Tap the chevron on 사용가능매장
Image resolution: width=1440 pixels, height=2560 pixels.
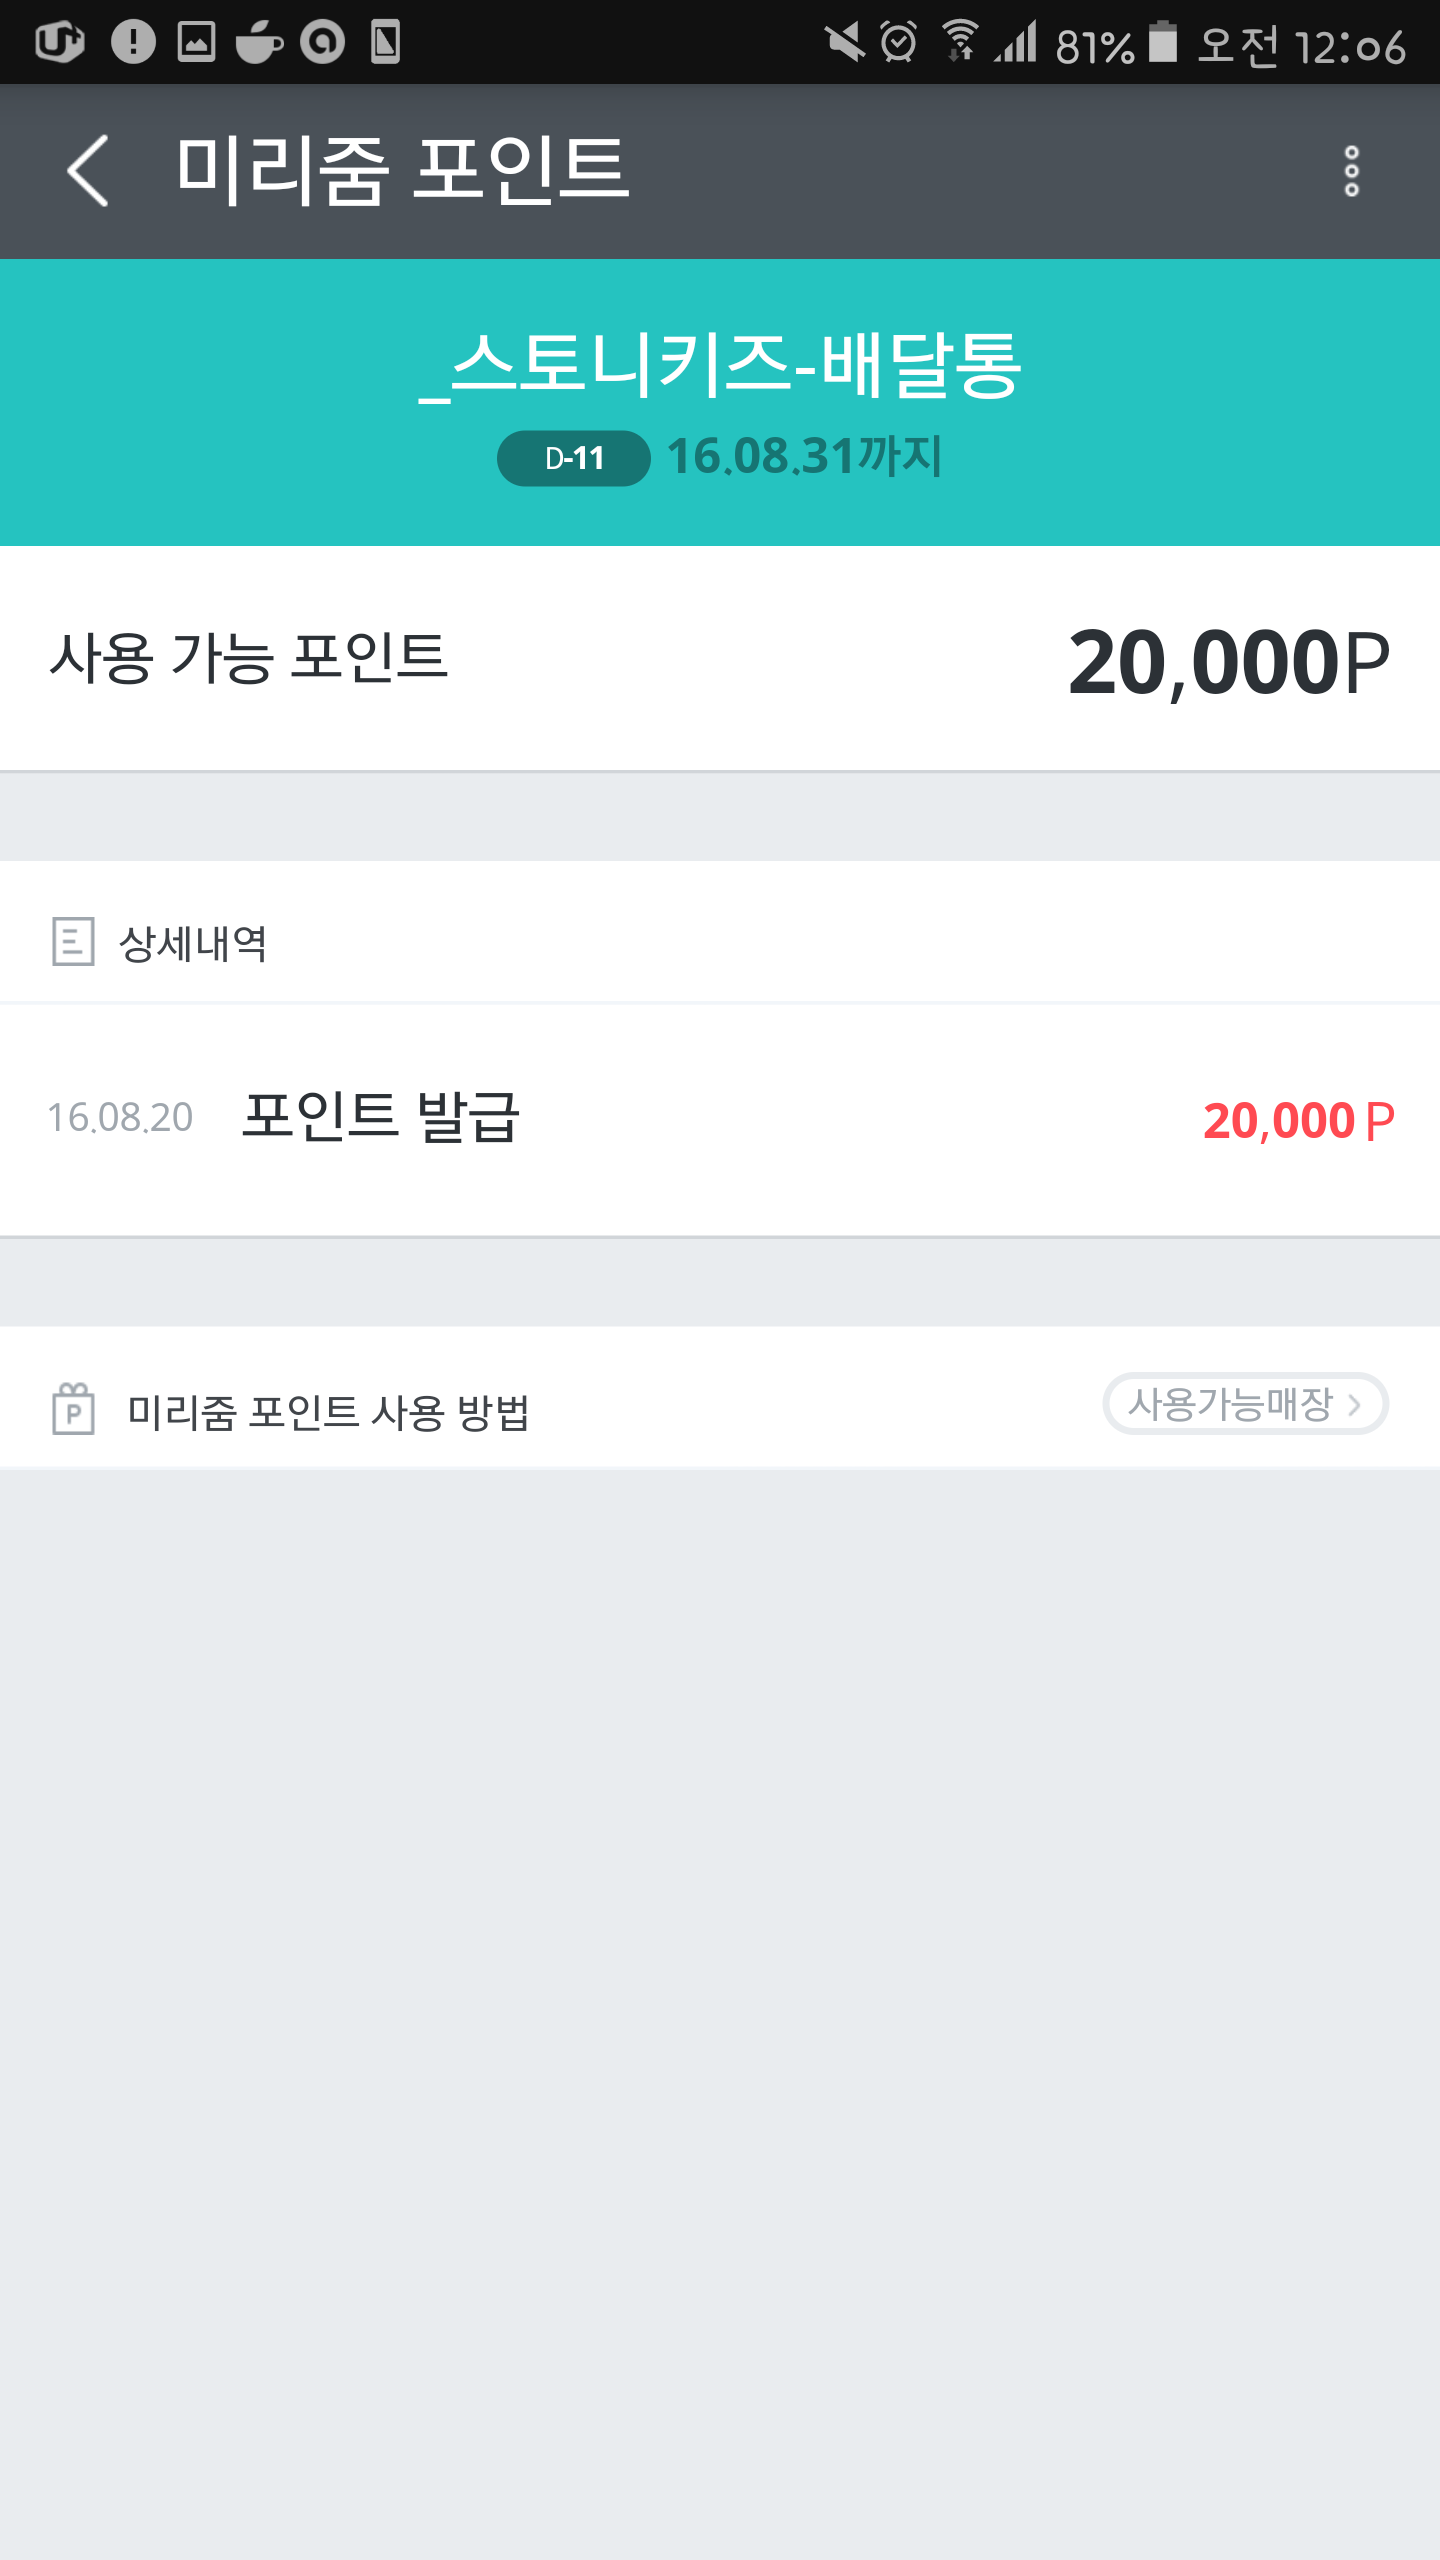pos(1355,1405)
